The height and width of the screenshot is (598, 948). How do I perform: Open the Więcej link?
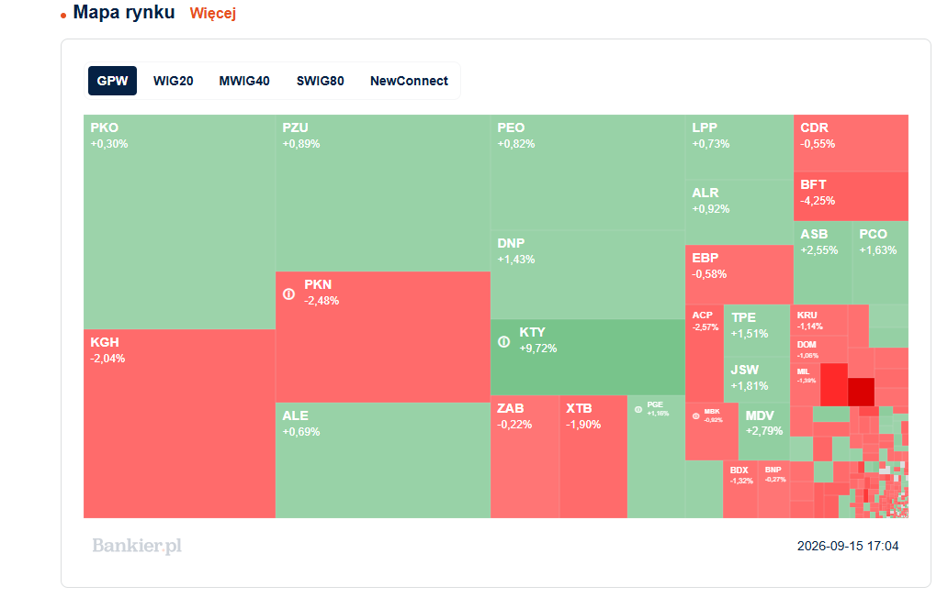(213, 13)
